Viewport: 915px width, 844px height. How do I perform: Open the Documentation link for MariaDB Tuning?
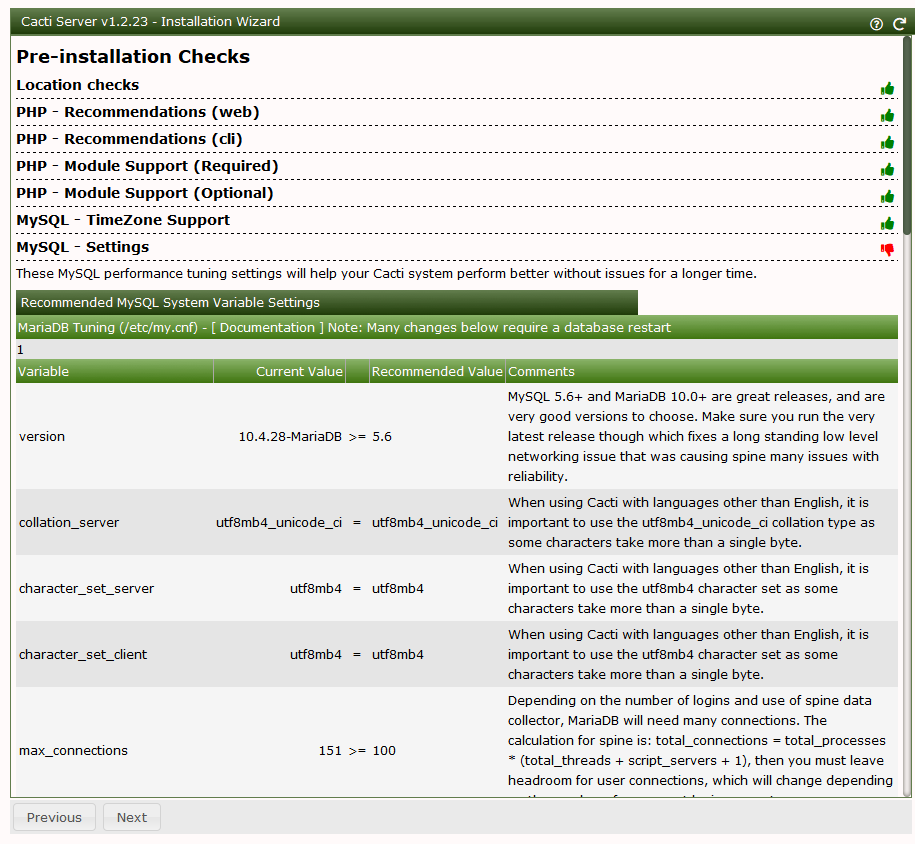coord(267,327)
